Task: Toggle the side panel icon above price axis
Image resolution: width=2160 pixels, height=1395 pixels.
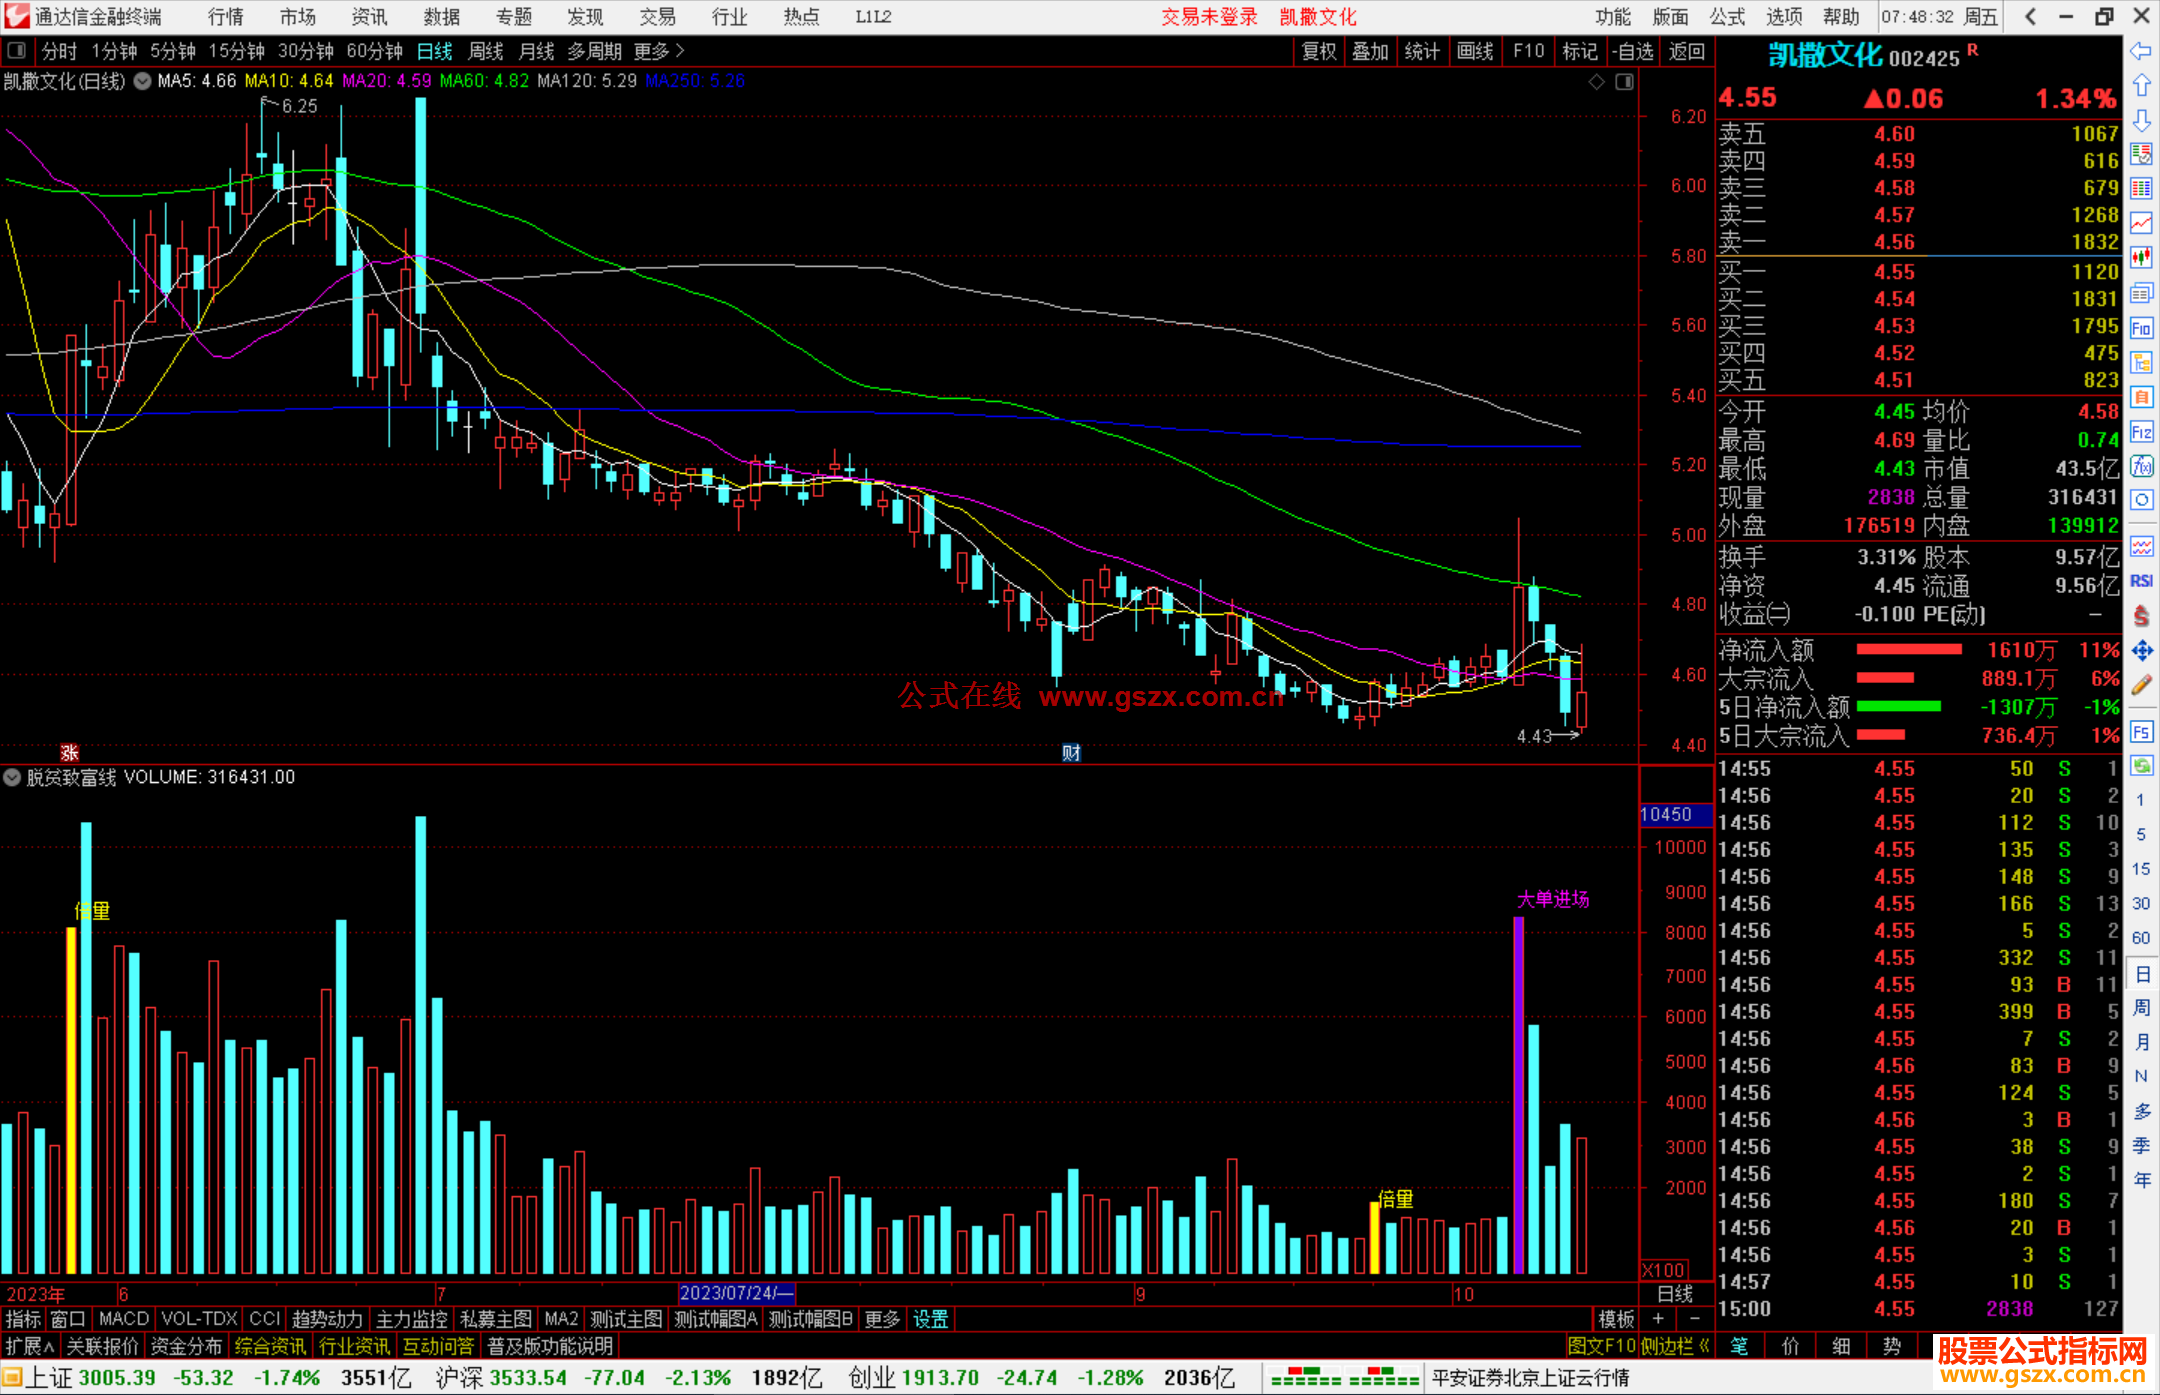Action: pyautogui.click(x=1625, y=82)
